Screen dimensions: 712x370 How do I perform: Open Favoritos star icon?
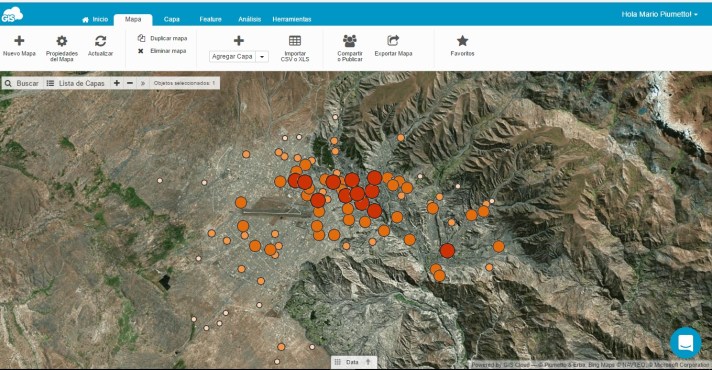click(462, 41)
